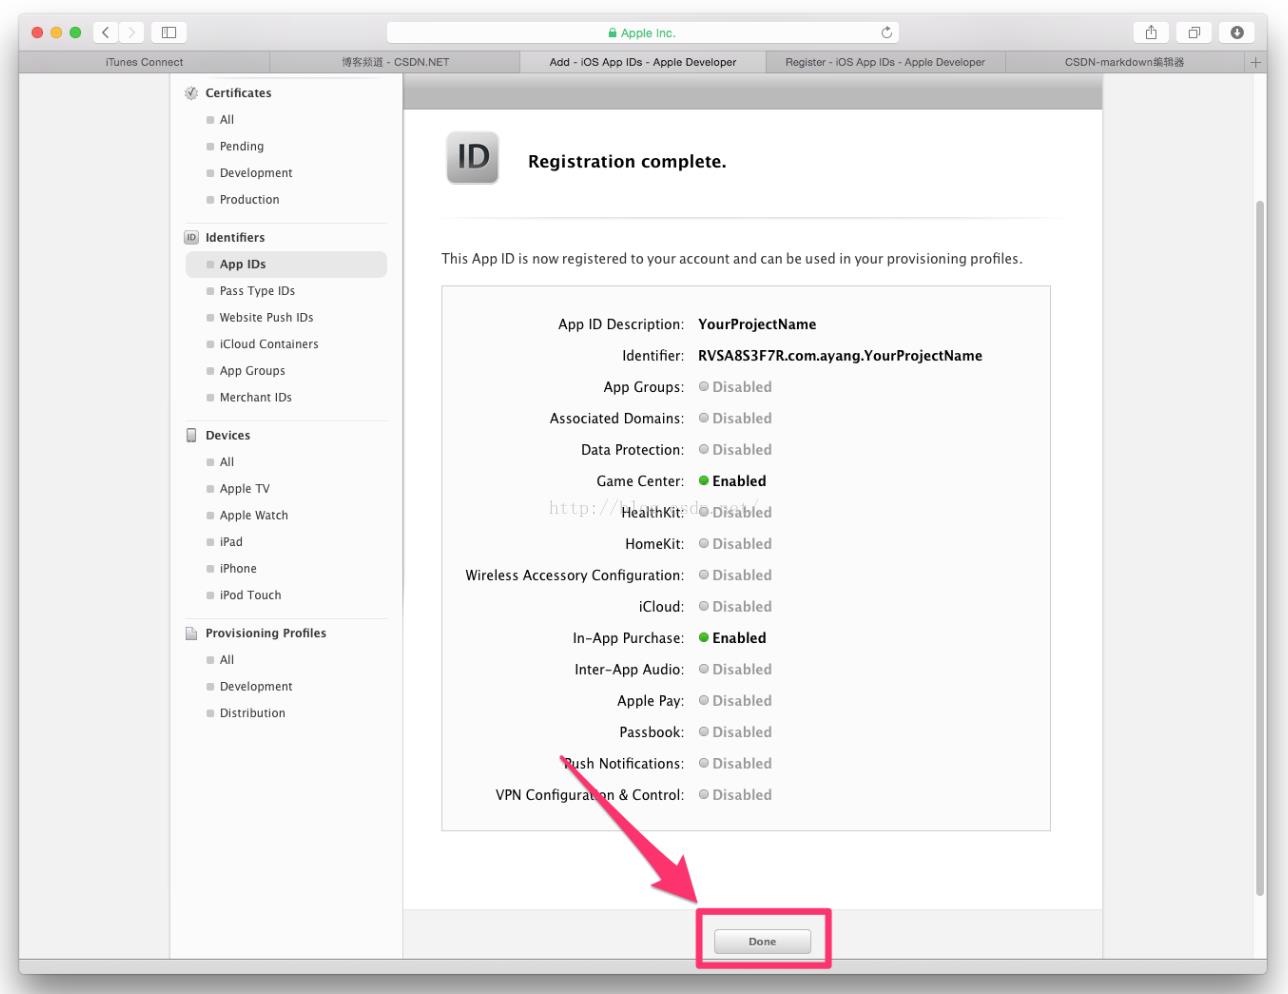Open iPod Touch devices
This screenshot has height=994, width=1288.
pyautogui.click(x=251, y=595)
